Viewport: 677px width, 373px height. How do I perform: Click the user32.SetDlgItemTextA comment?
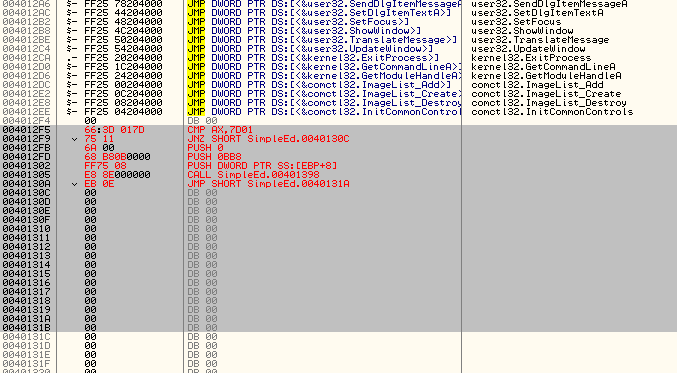point(537,13)
